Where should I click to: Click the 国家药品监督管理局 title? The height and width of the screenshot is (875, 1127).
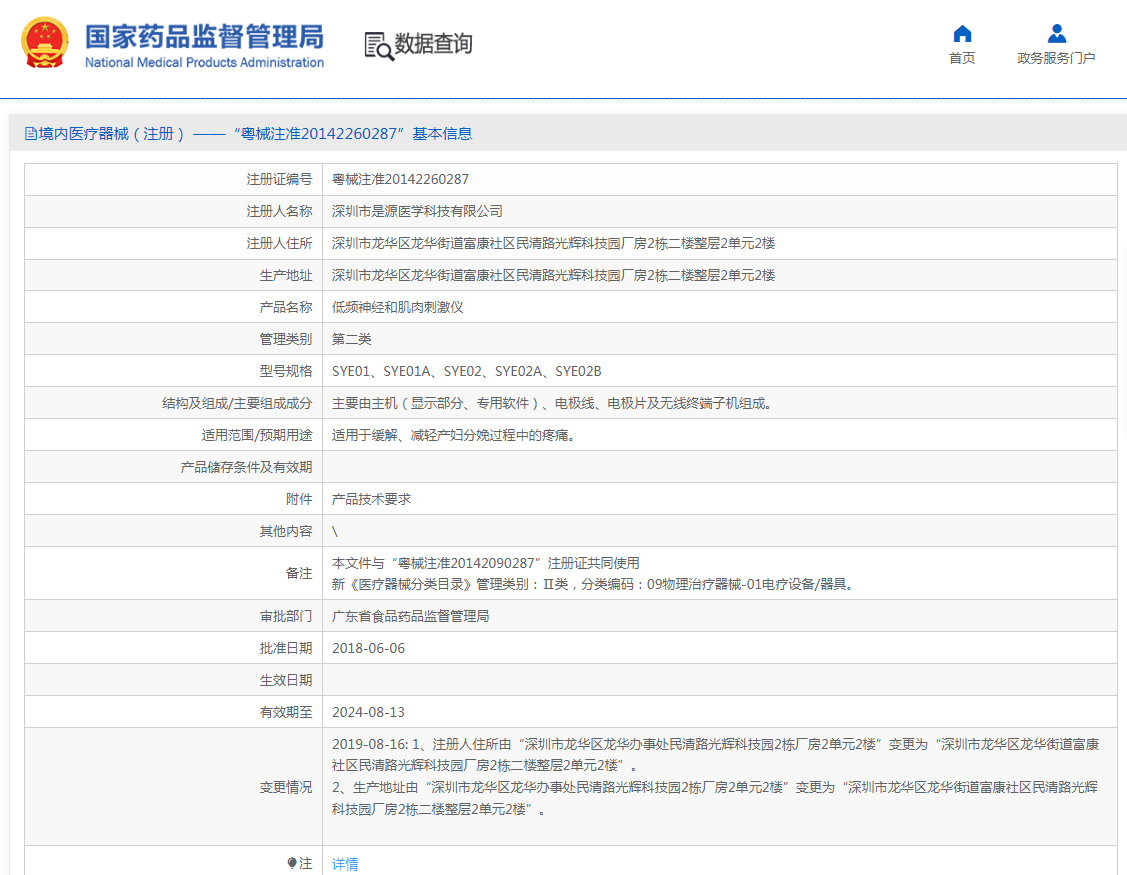(204, 36)
